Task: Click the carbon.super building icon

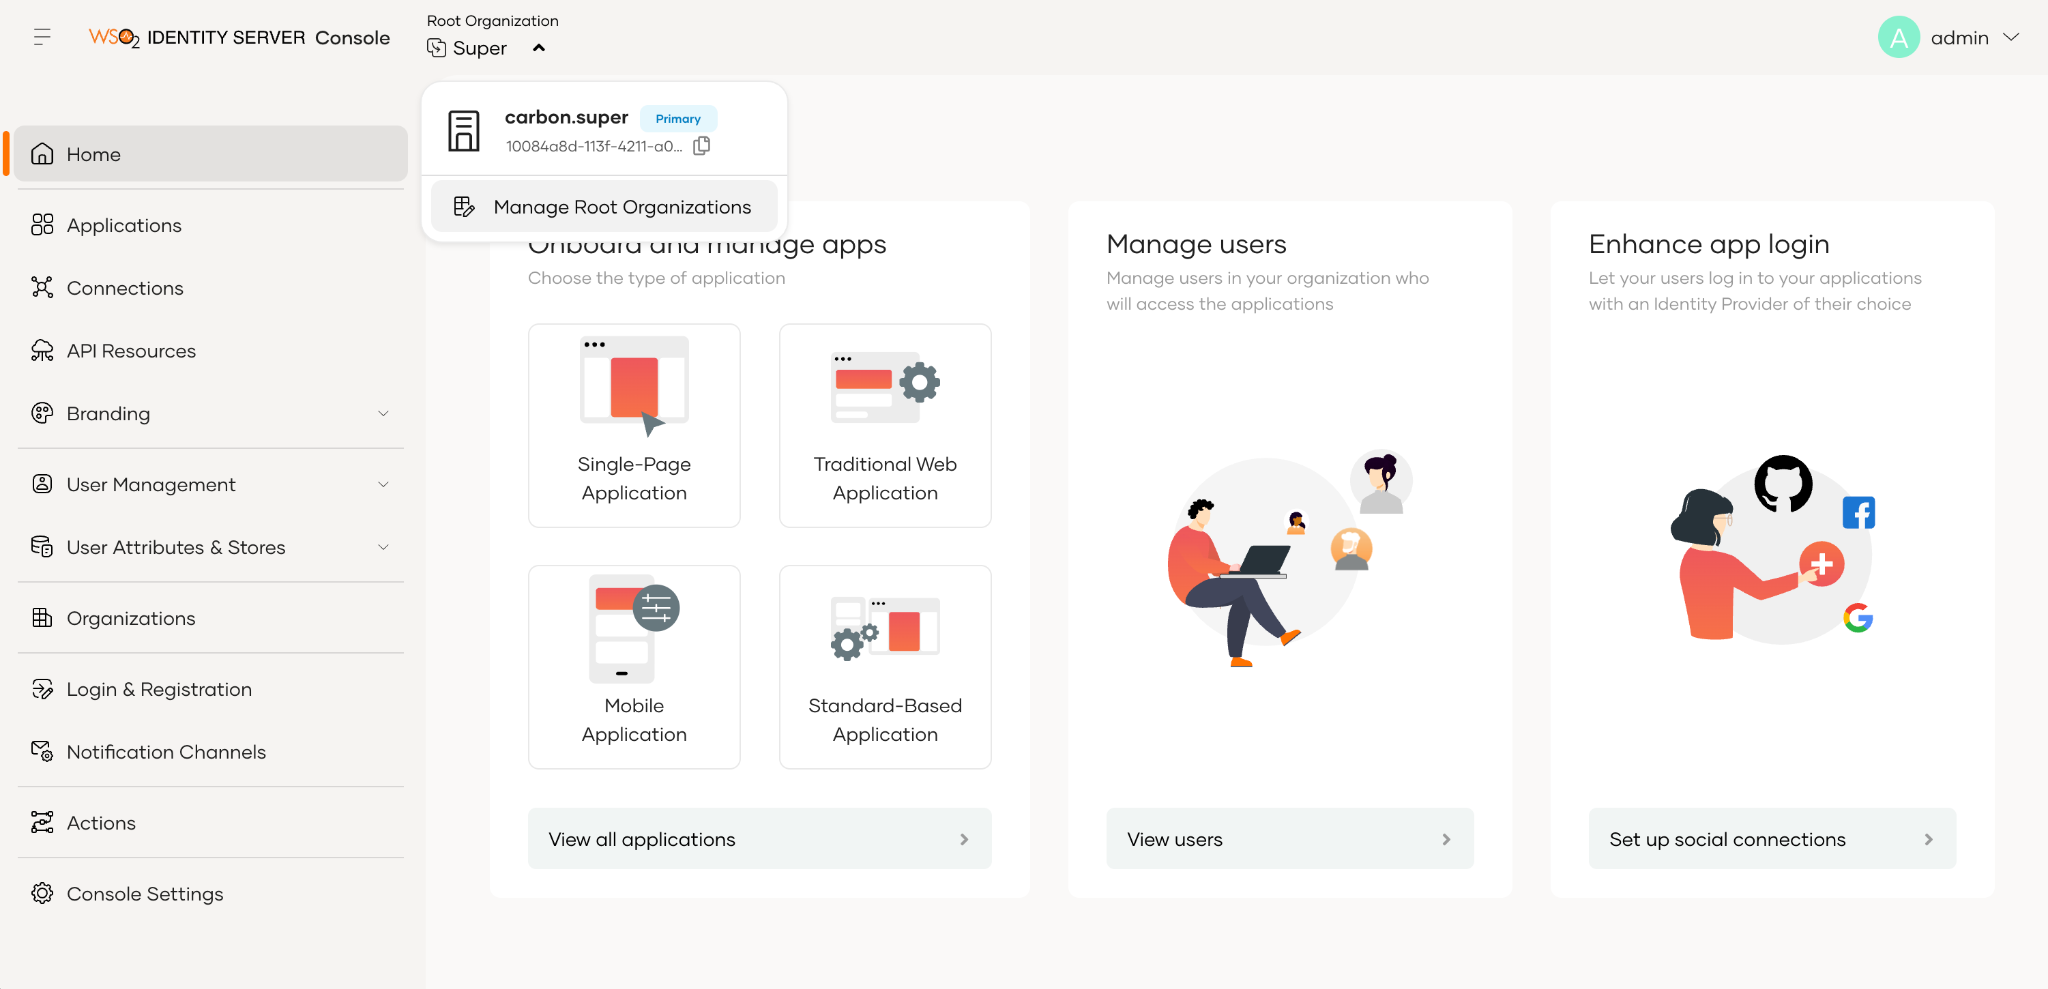Action: click(x=463, y=131)
